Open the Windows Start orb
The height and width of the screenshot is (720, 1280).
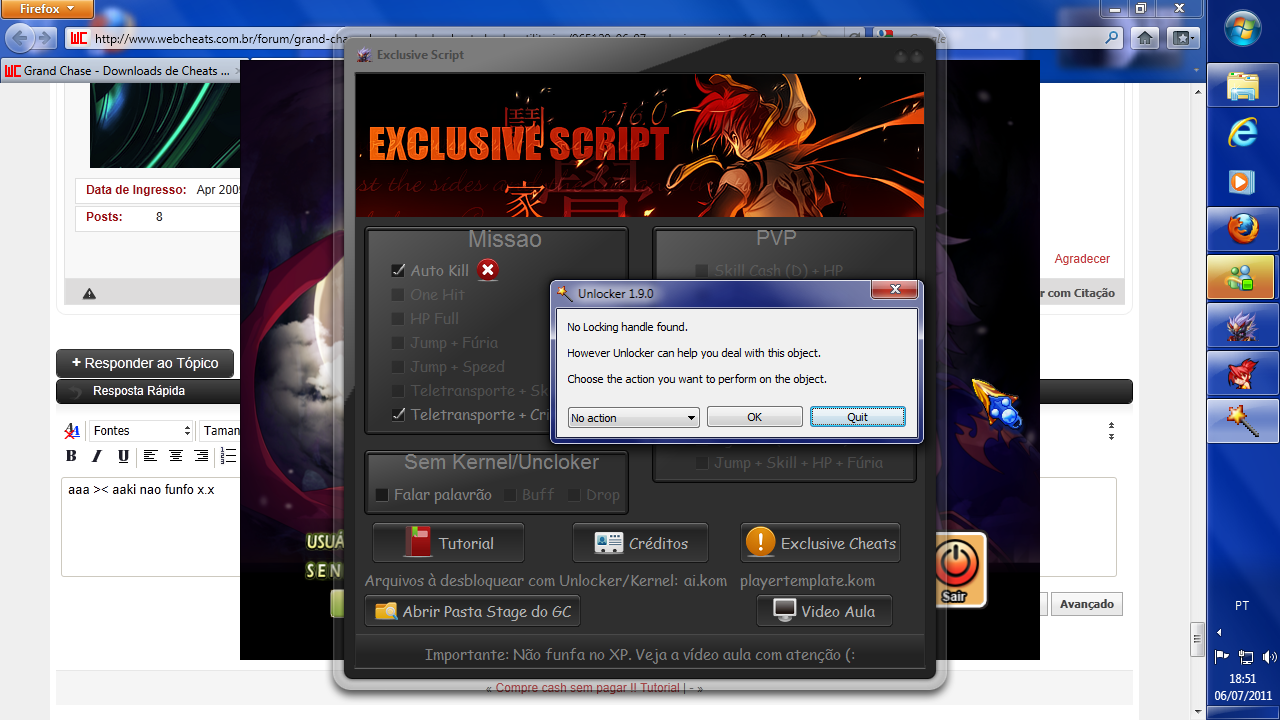[x=1243, y=29]
